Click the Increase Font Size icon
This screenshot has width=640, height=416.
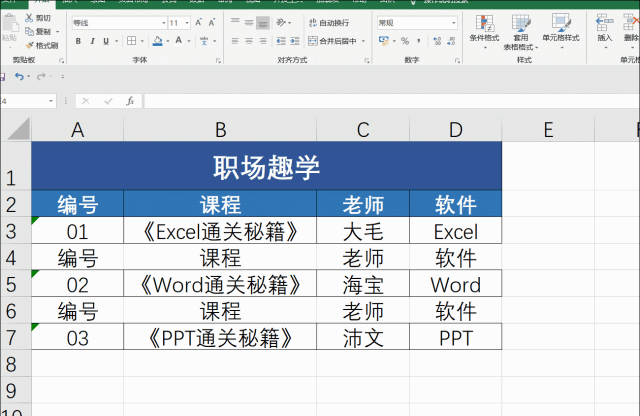(x=198, y=23)
